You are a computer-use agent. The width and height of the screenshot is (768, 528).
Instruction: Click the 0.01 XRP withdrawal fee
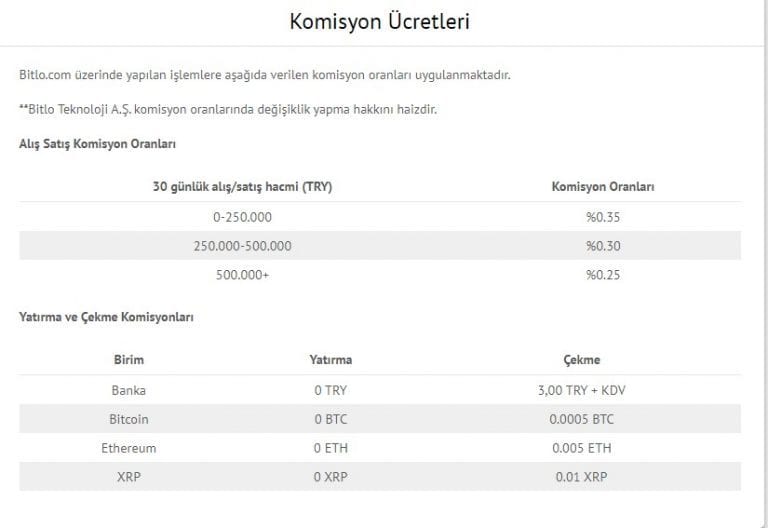coord(581,477)
